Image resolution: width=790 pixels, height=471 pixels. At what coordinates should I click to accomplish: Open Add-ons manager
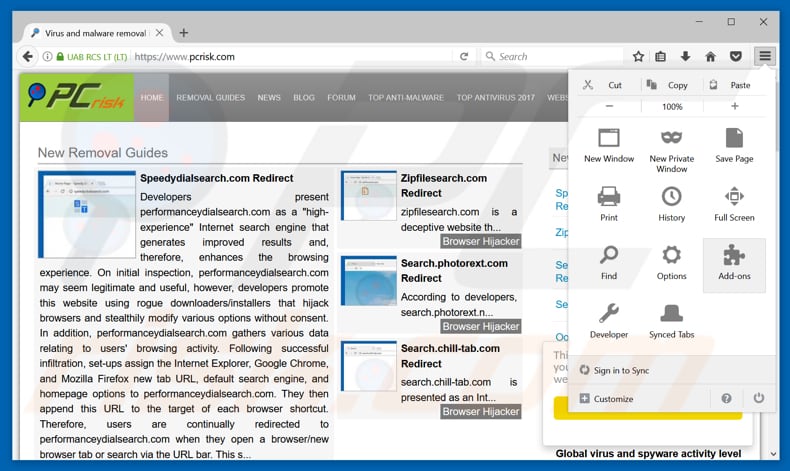[734, 265]
